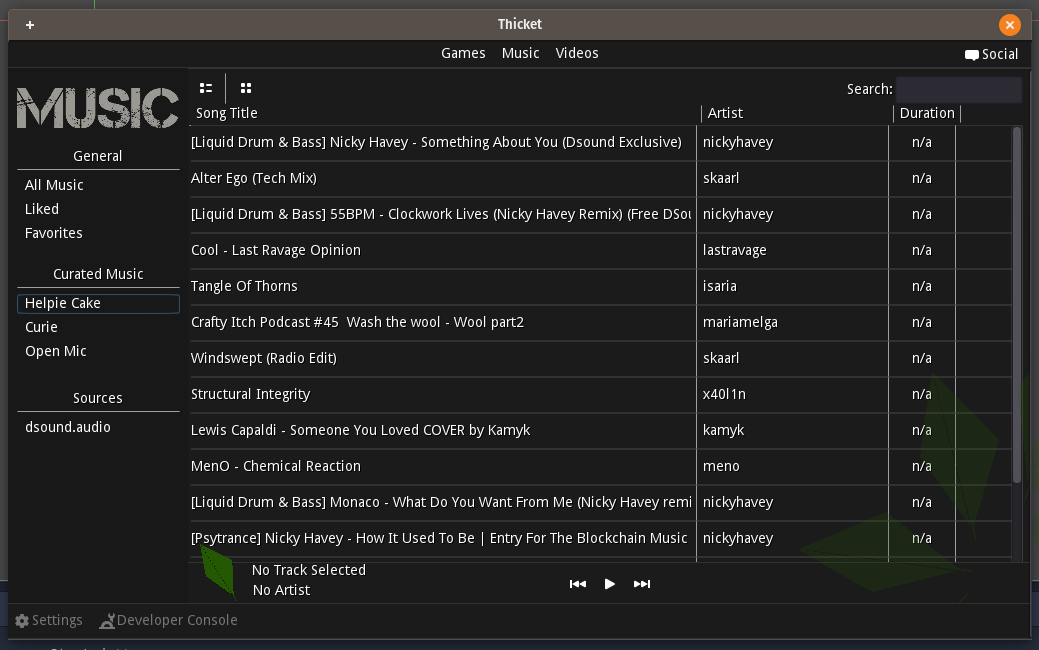This screenshot has height=650, width=1039.
Task: Skip to the next track
Action: point(642,584)
